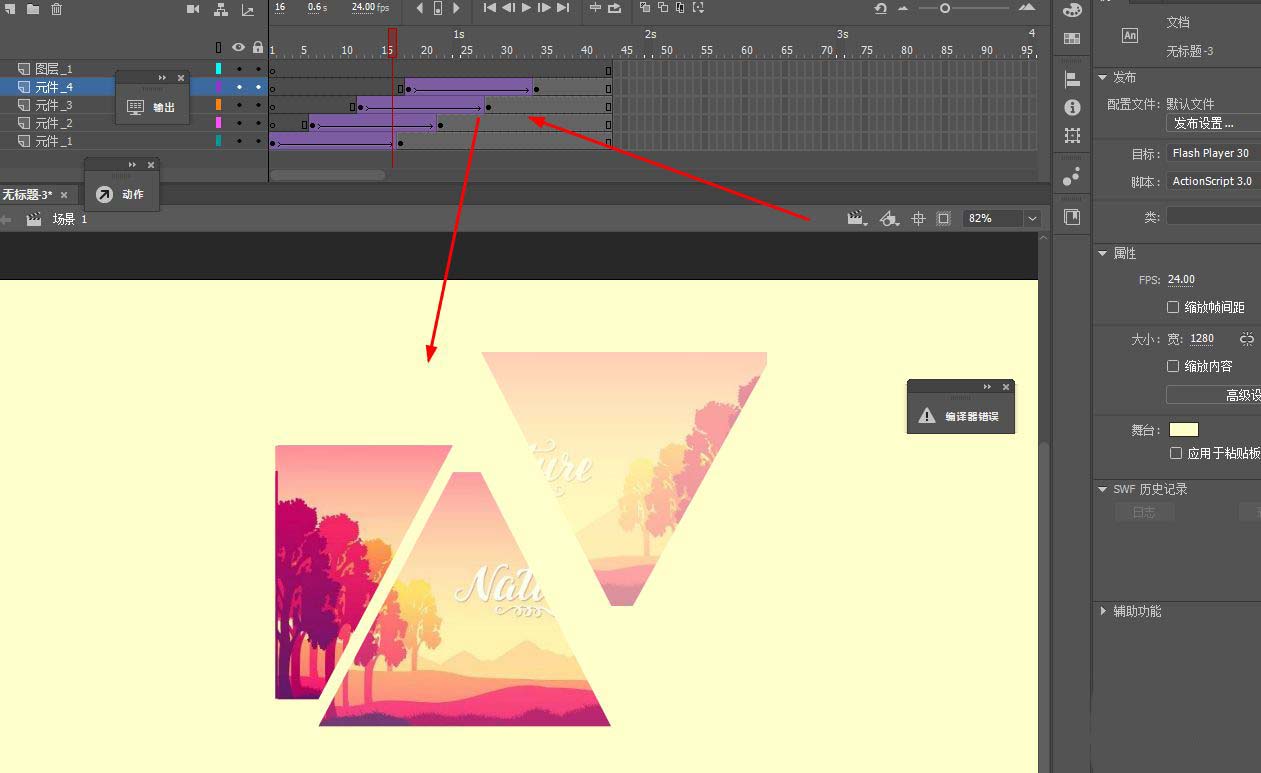Open the 目标 Flash Player 30 dropdown
Screen dimensions: 1261x773
coord(1213,153)
